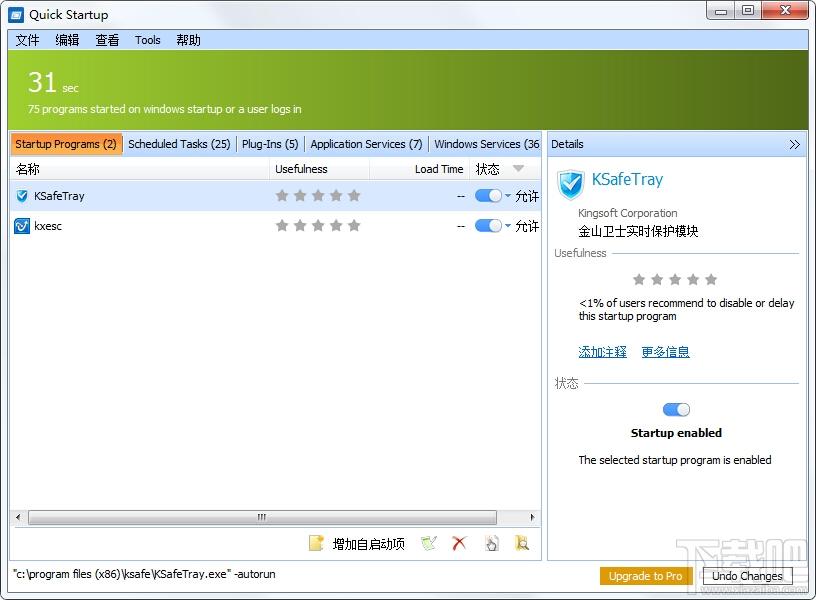Open the 查看 menu
The width and height of the screenshot is (816, 600).
click(107, 40)
